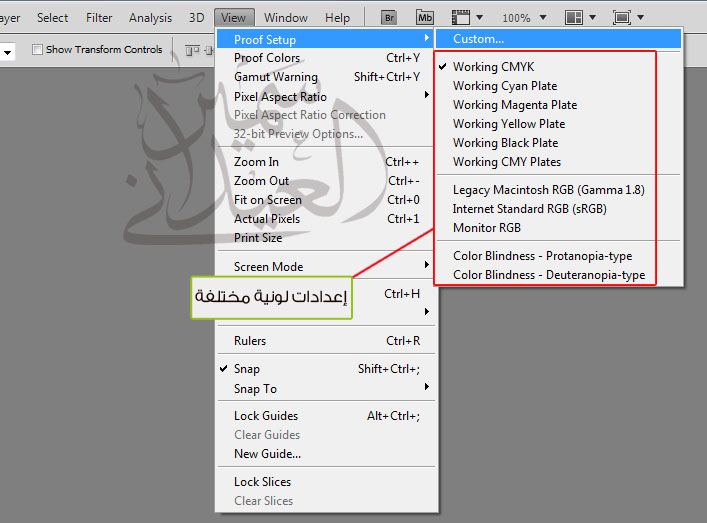Image resolution: width=707 pixels, height=523 pixels.
Task: Expand the Snap To submenu
Action: click(255, 388)
